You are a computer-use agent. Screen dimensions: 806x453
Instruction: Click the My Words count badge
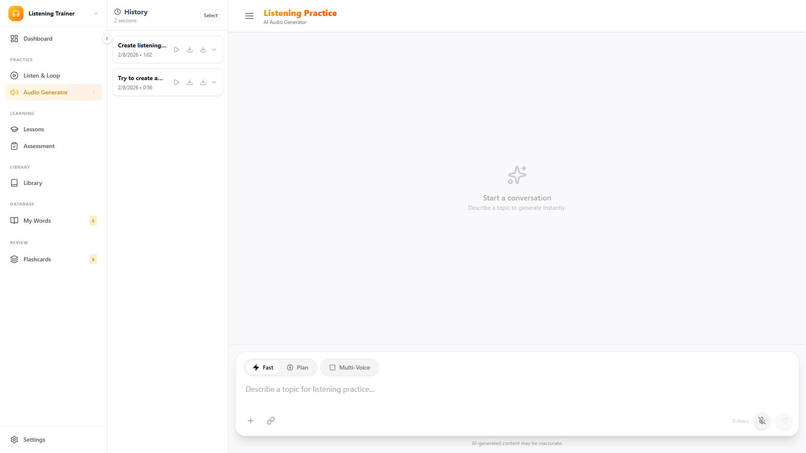93,221
